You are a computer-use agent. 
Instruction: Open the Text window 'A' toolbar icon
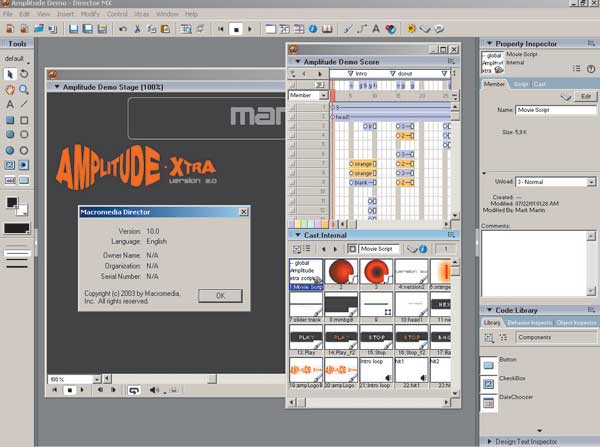point(376,29)
